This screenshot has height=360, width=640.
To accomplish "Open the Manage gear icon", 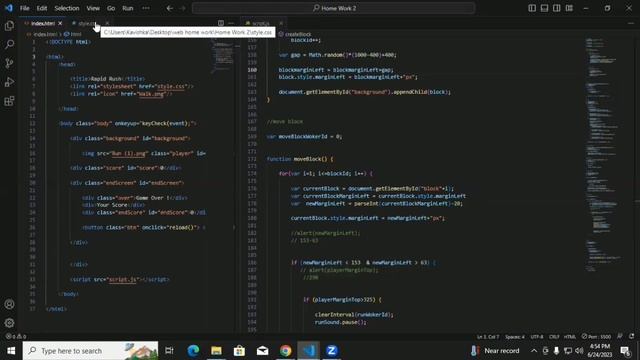I will pos(9,323).
